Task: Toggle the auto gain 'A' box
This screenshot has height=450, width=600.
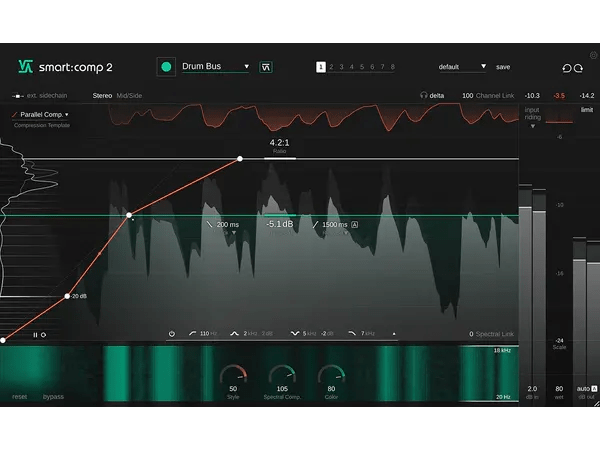Action: coord(594,389)
